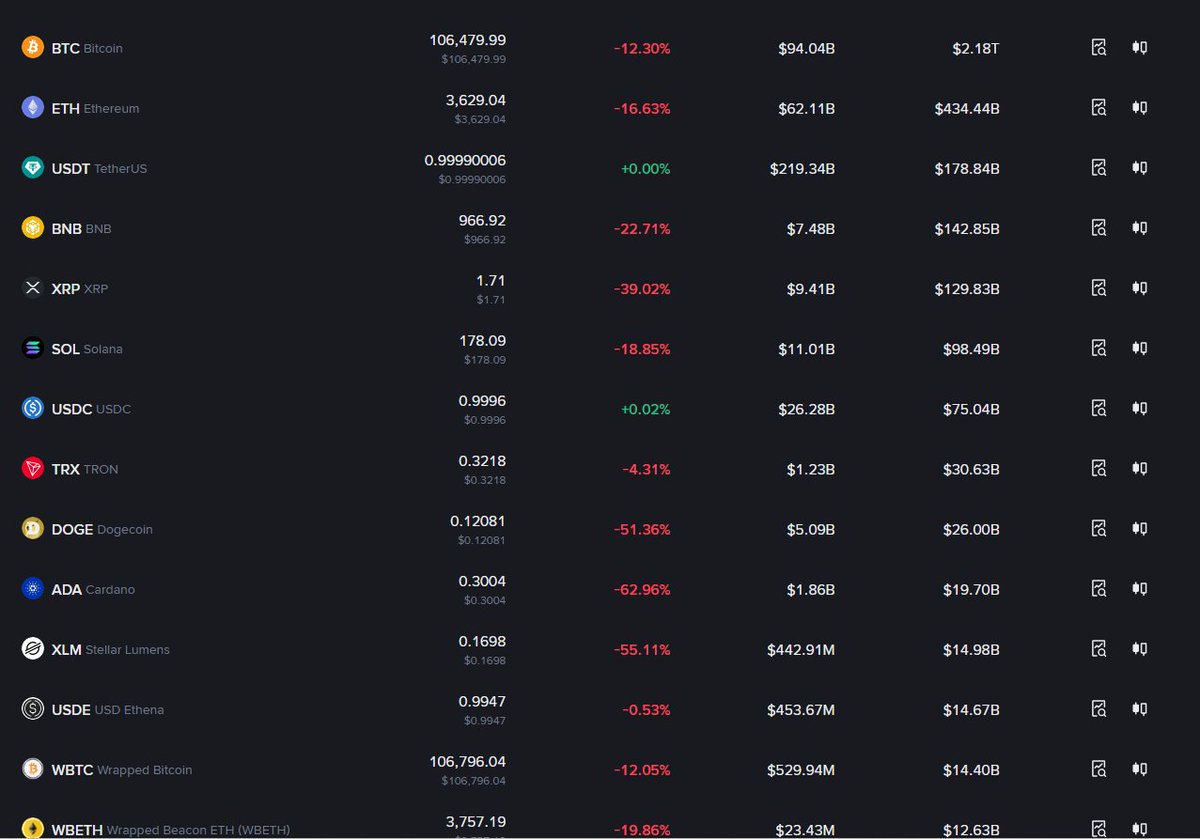Image resolution: width=1200 pixels, height=839 pixels.
Task: Click the candlestick trade icon for USDE
Action: [1139, 709]
